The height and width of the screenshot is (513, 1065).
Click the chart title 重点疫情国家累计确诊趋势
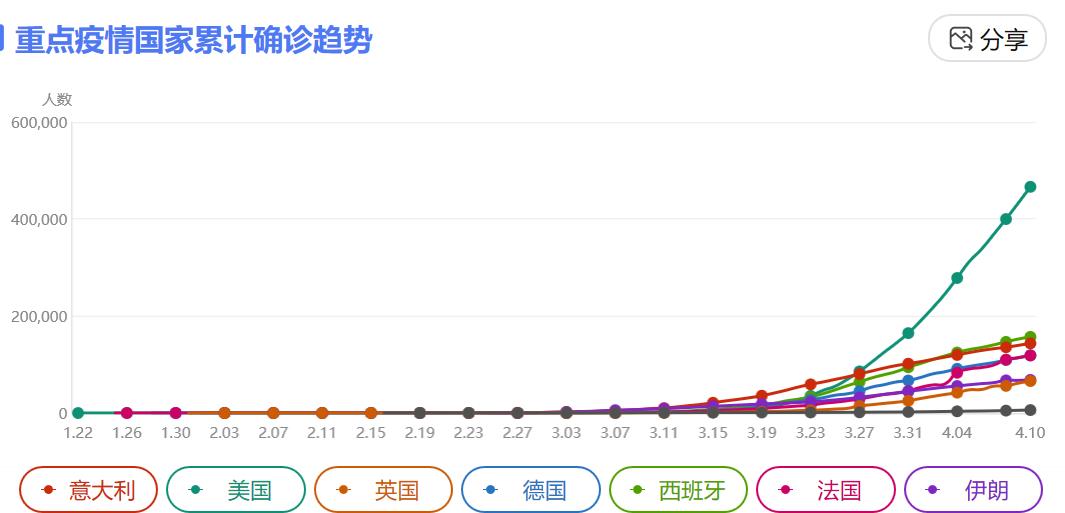[194, 40]
